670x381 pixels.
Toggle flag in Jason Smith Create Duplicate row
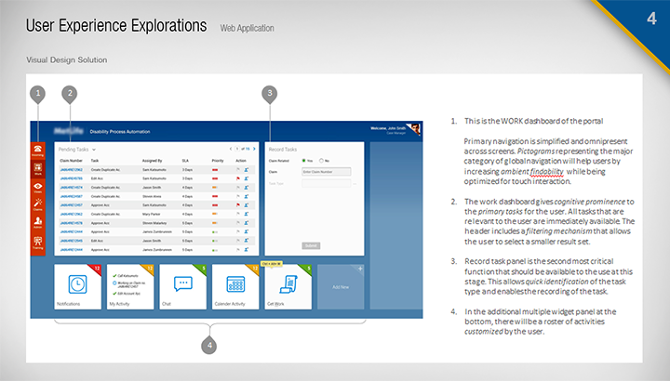point(238,188)
